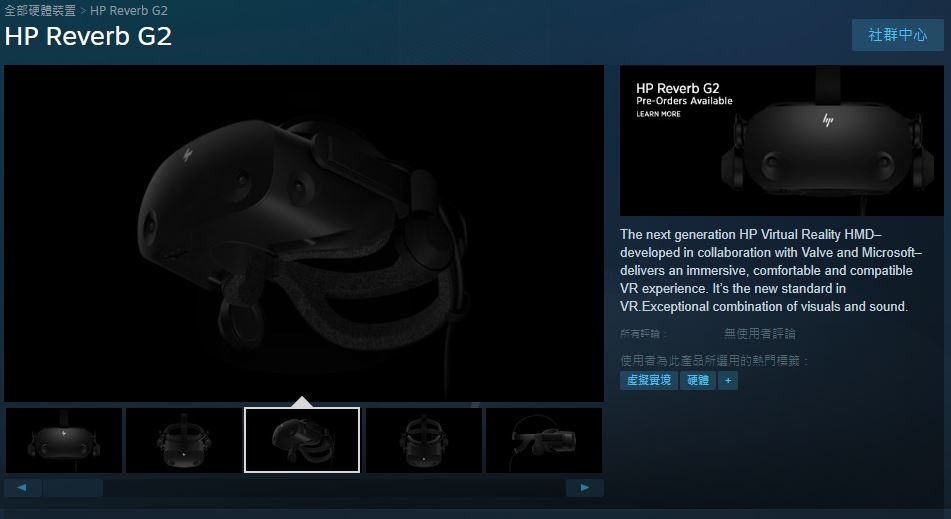Select fifth thumbnail showing headset side view
This screenshot has height=519, width=951.
click(x=544, y=440)
